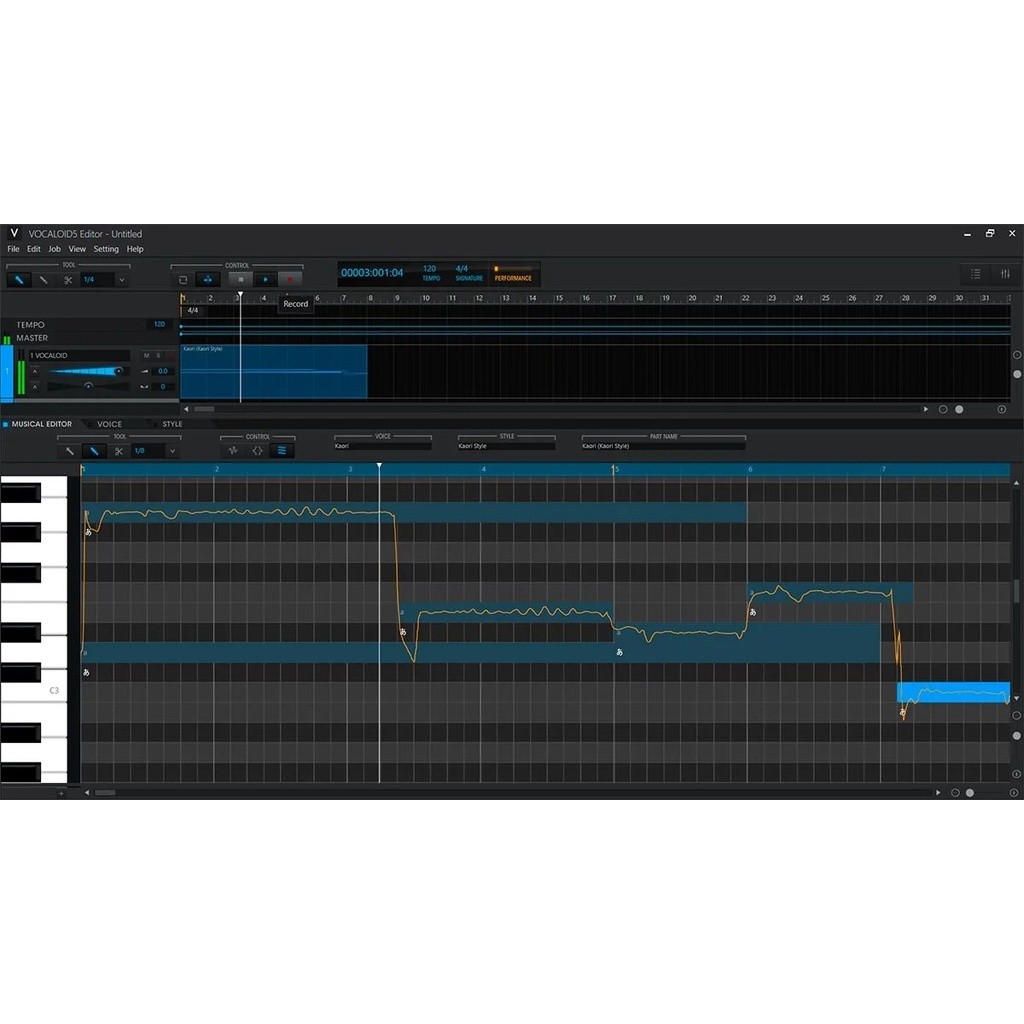Click the pan value 0 field
The height and width of the screenshot is (1024, 1024).
[x=163, y=387]
